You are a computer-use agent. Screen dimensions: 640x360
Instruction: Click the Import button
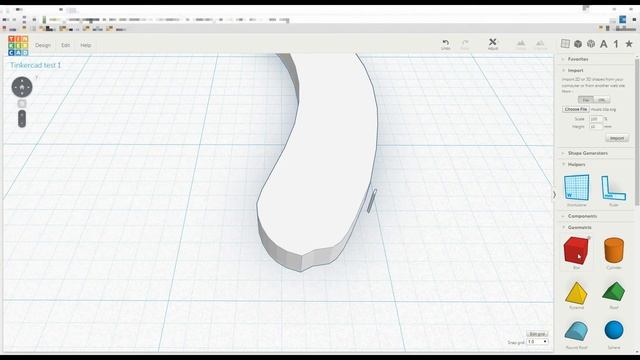617,138
